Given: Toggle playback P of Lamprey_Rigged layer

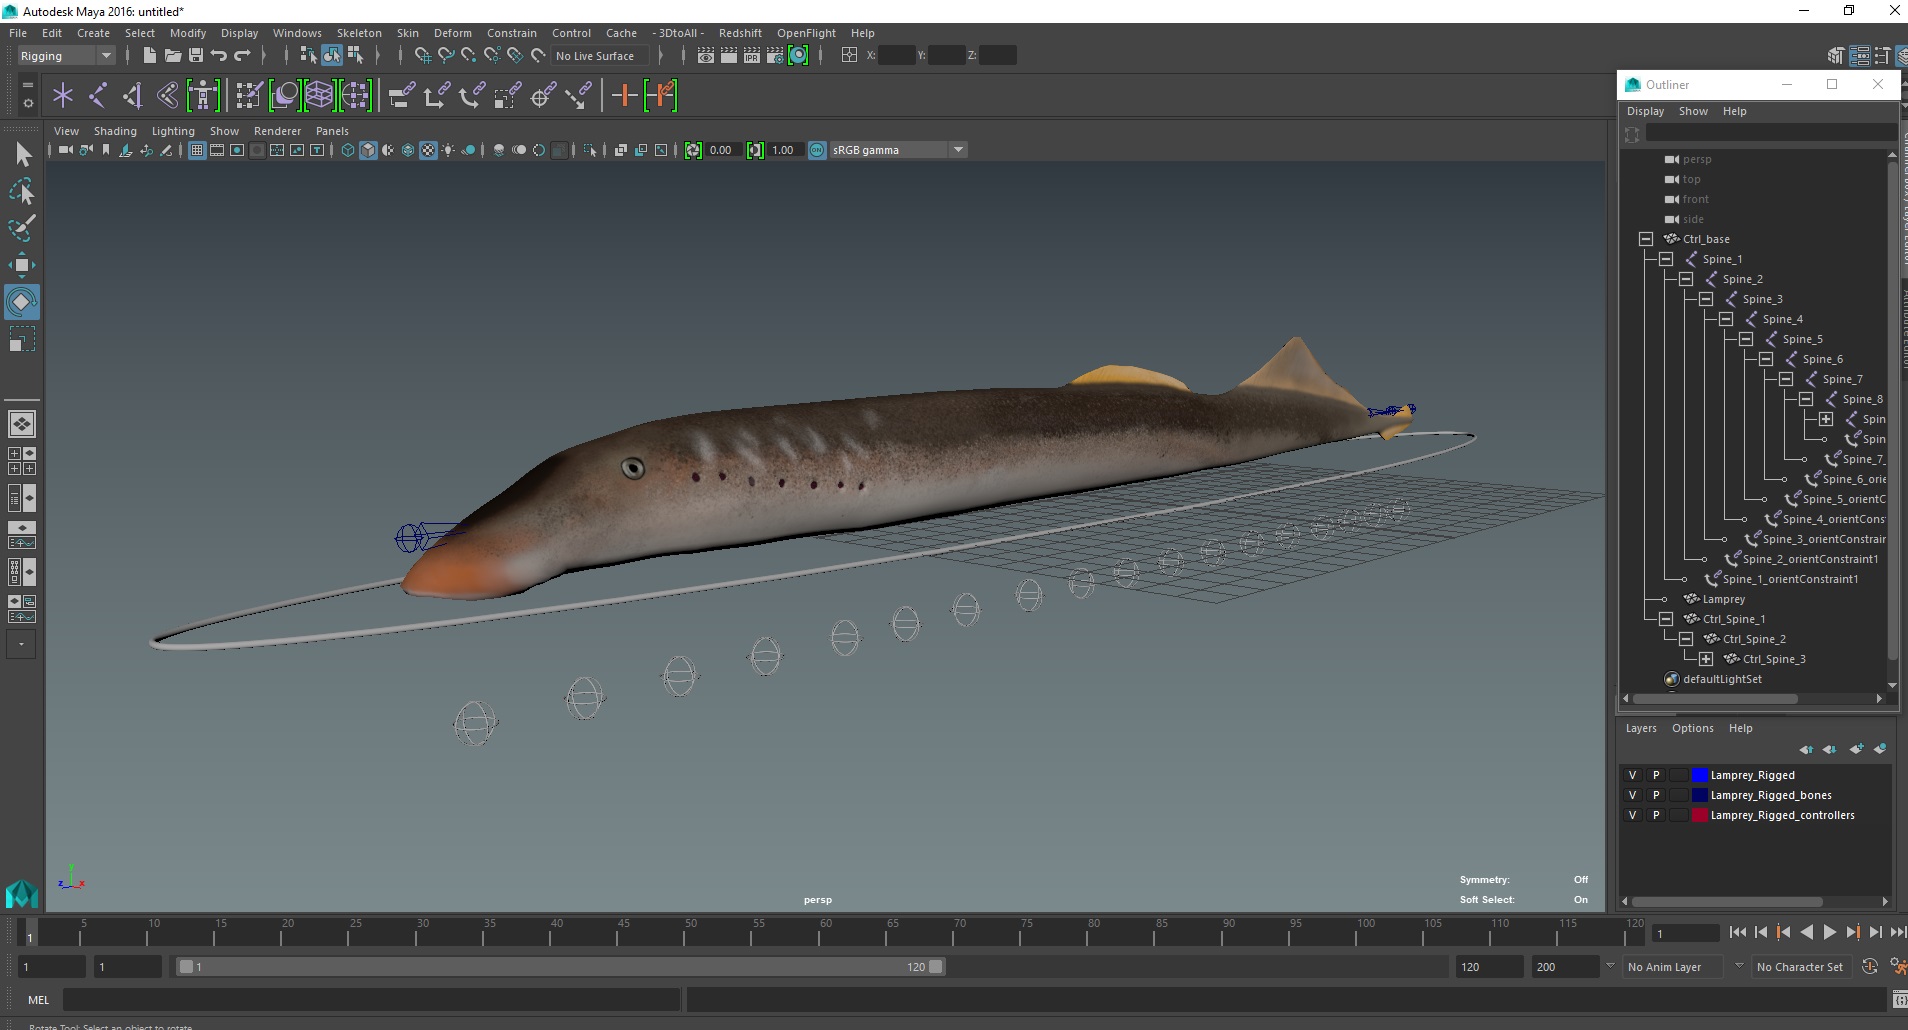Looking at the screenshot, I should click(x=1656, y=775).
